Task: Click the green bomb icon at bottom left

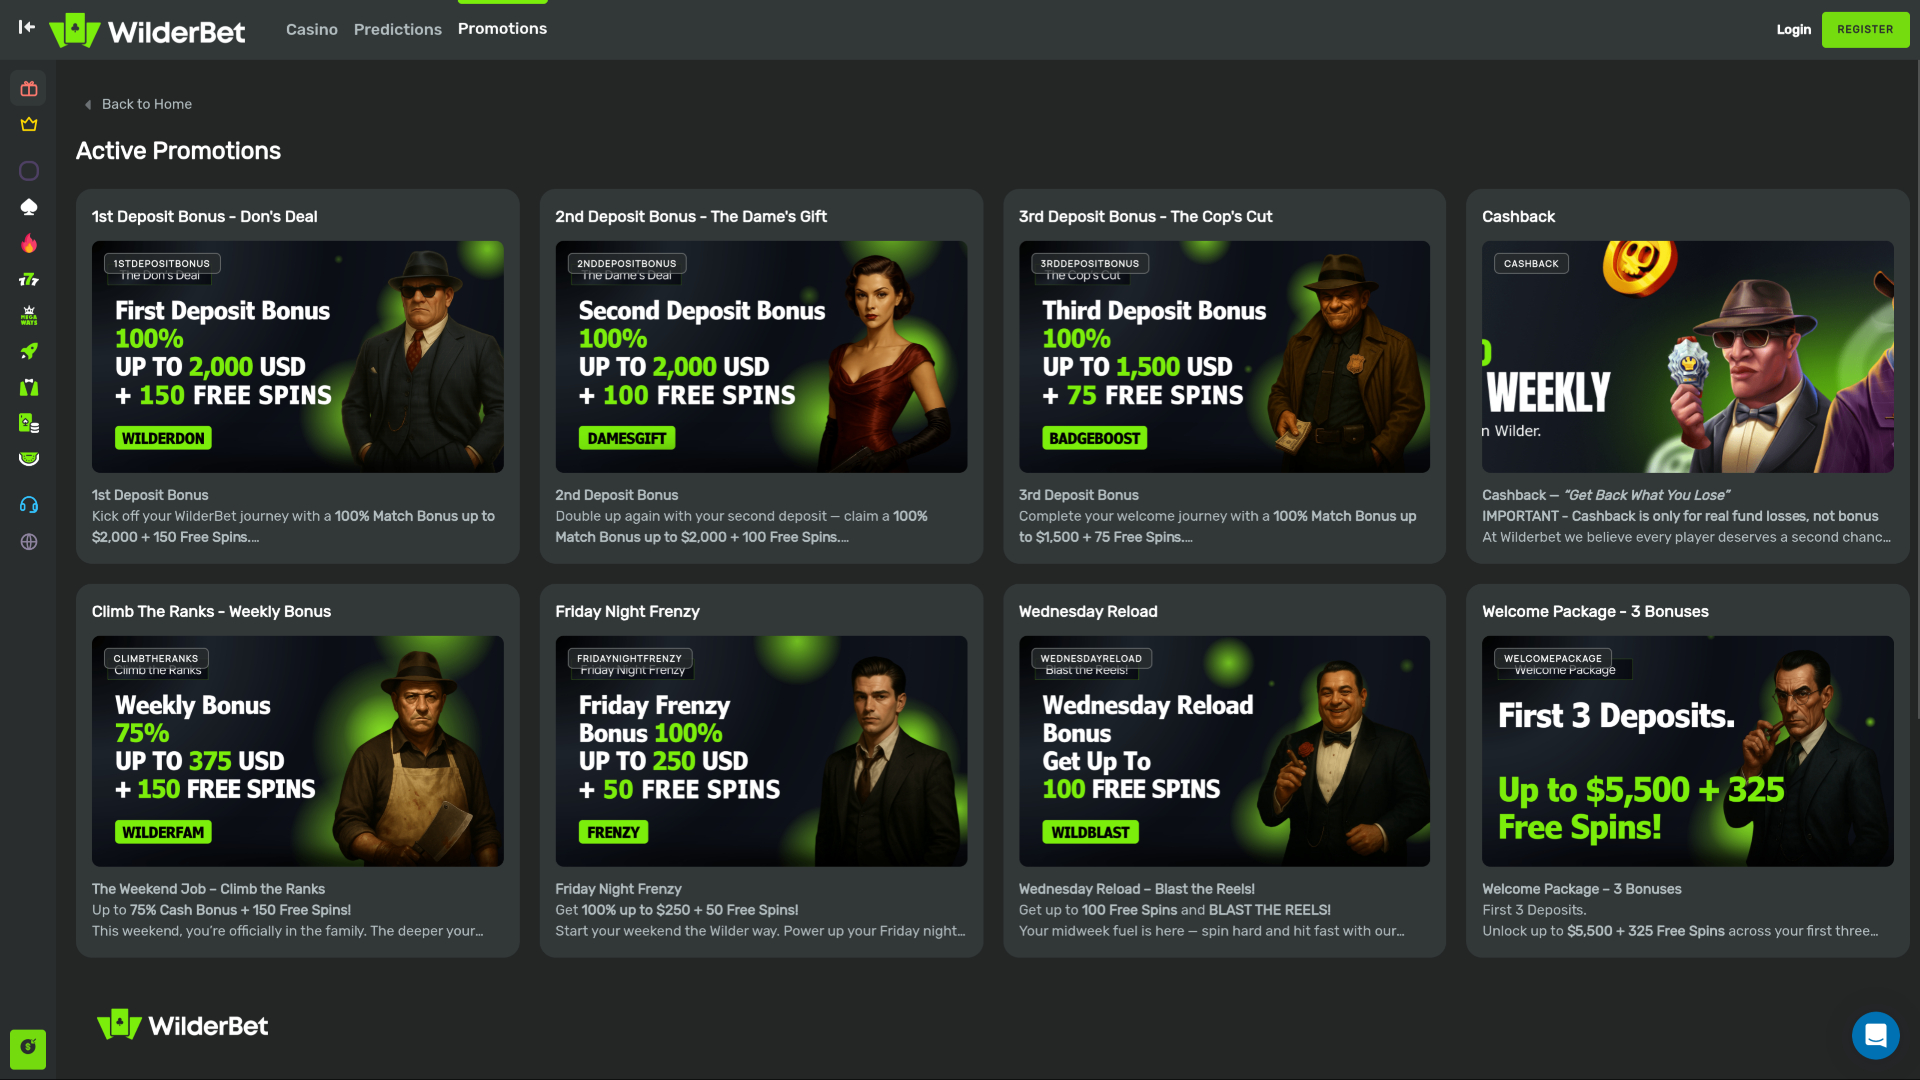Action: point(28,1048)
